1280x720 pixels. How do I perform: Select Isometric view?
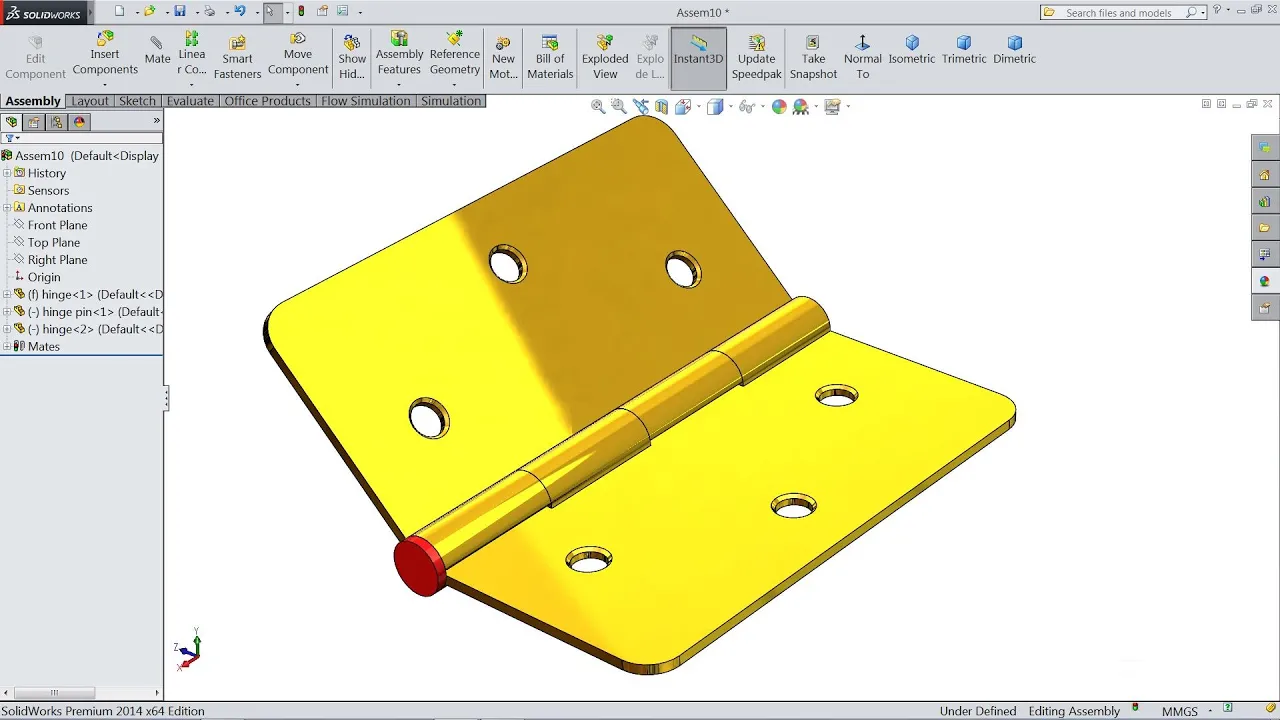pyautogui.click(x=912, y=50)
